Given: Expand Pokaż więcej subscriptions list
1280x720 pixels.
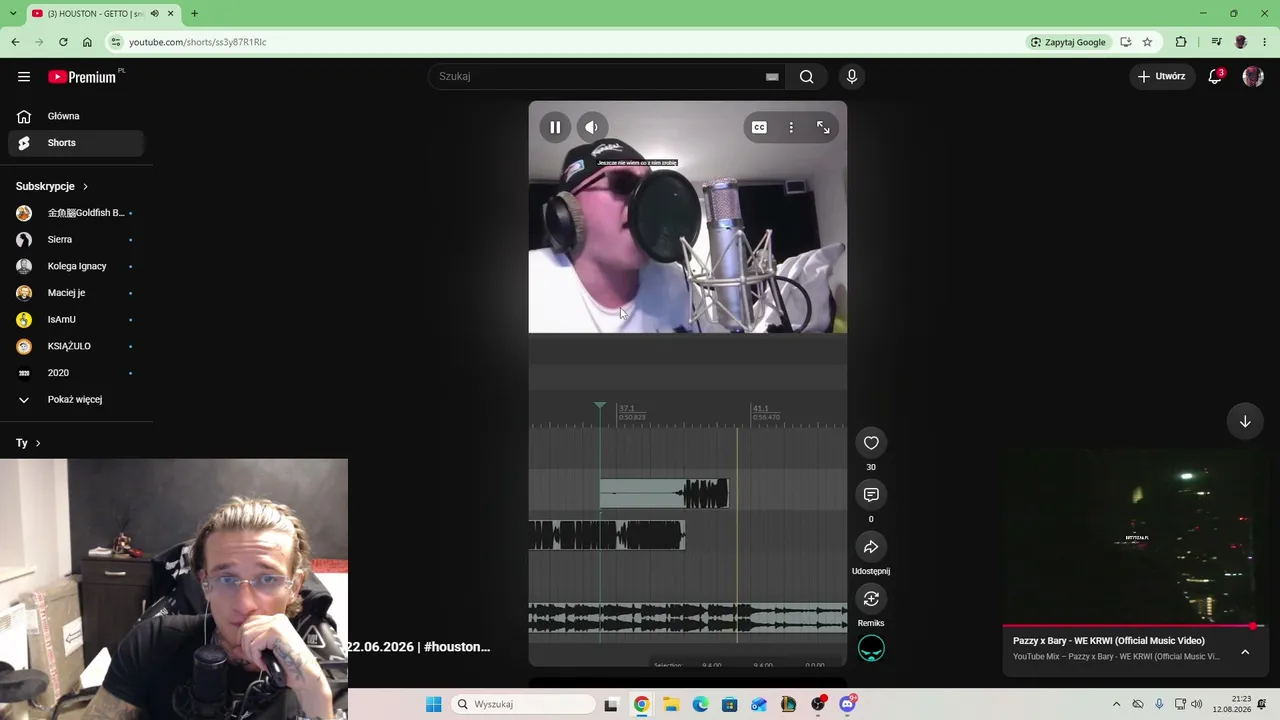Looking at the screenshot, I should 76,400.
